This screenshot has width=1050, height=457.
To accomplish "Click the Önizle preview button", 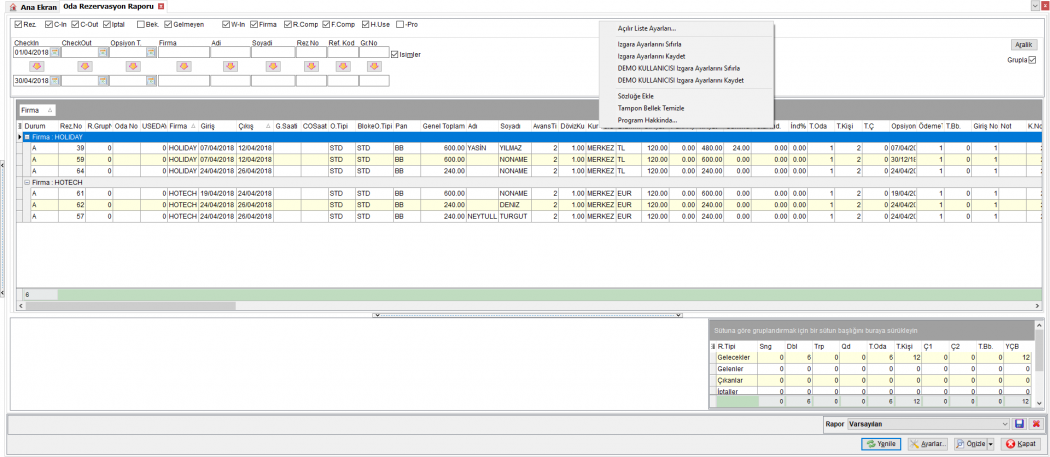I will (970, 444).
